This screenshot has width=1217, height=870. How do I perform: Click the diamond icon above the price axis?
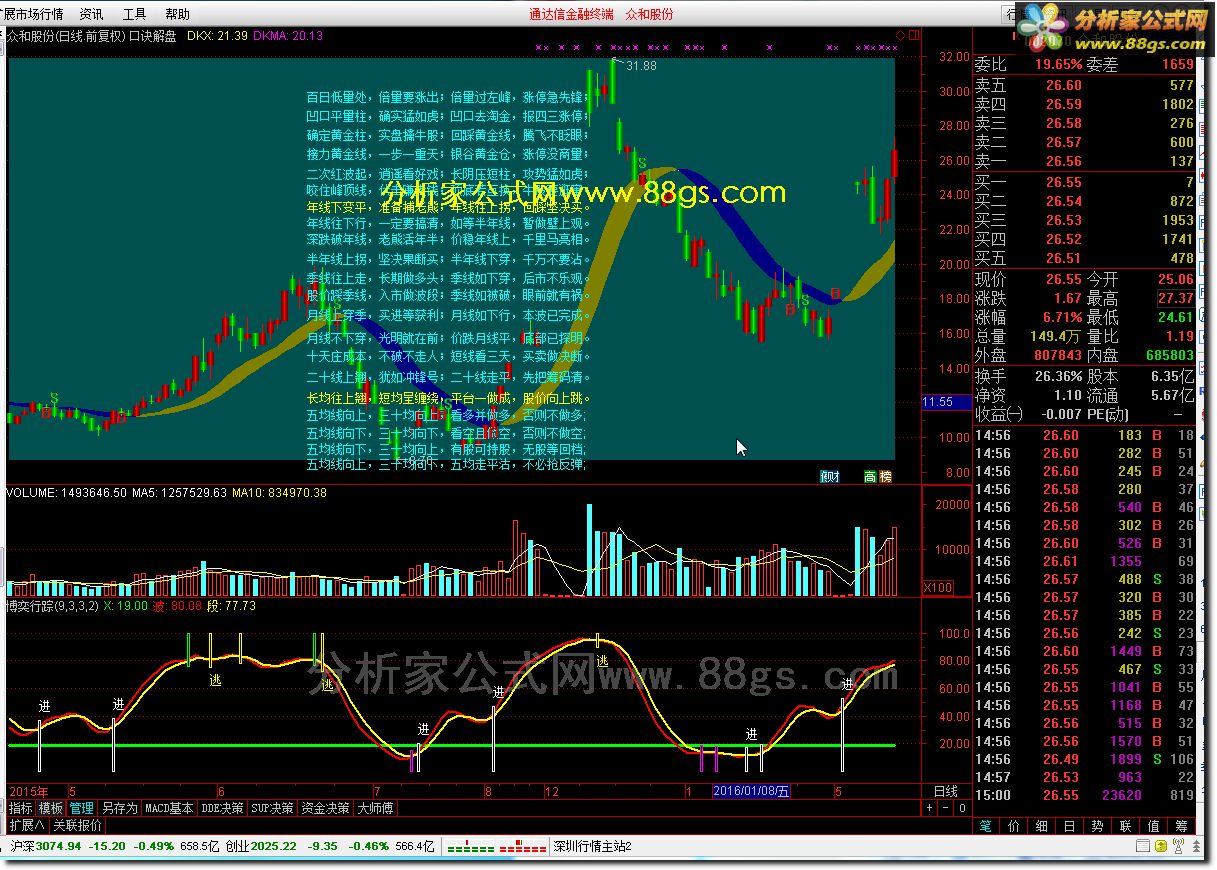click(900, 35)
